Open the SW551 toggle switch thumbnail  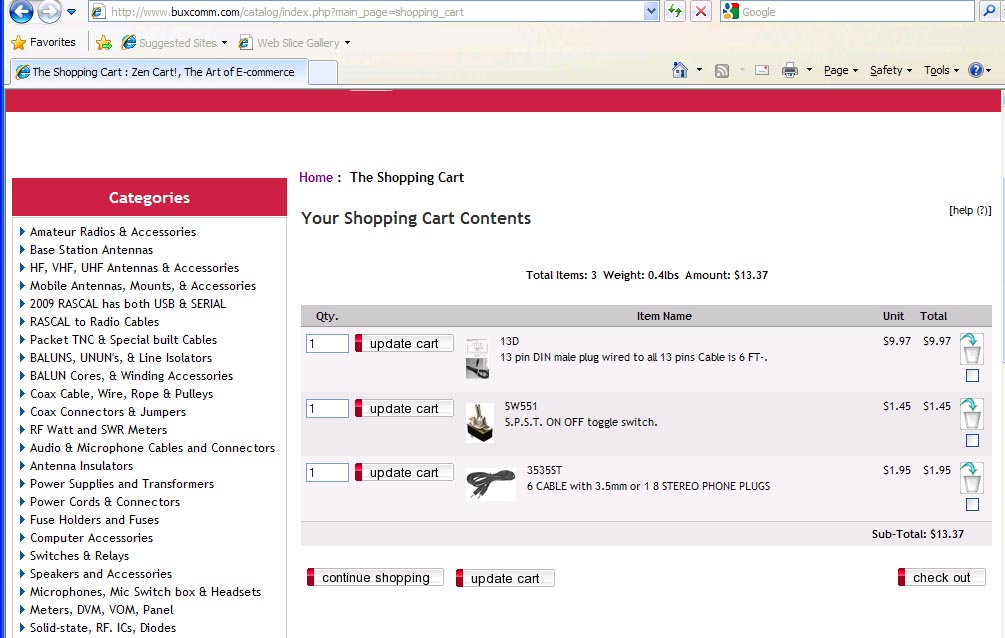480,423
